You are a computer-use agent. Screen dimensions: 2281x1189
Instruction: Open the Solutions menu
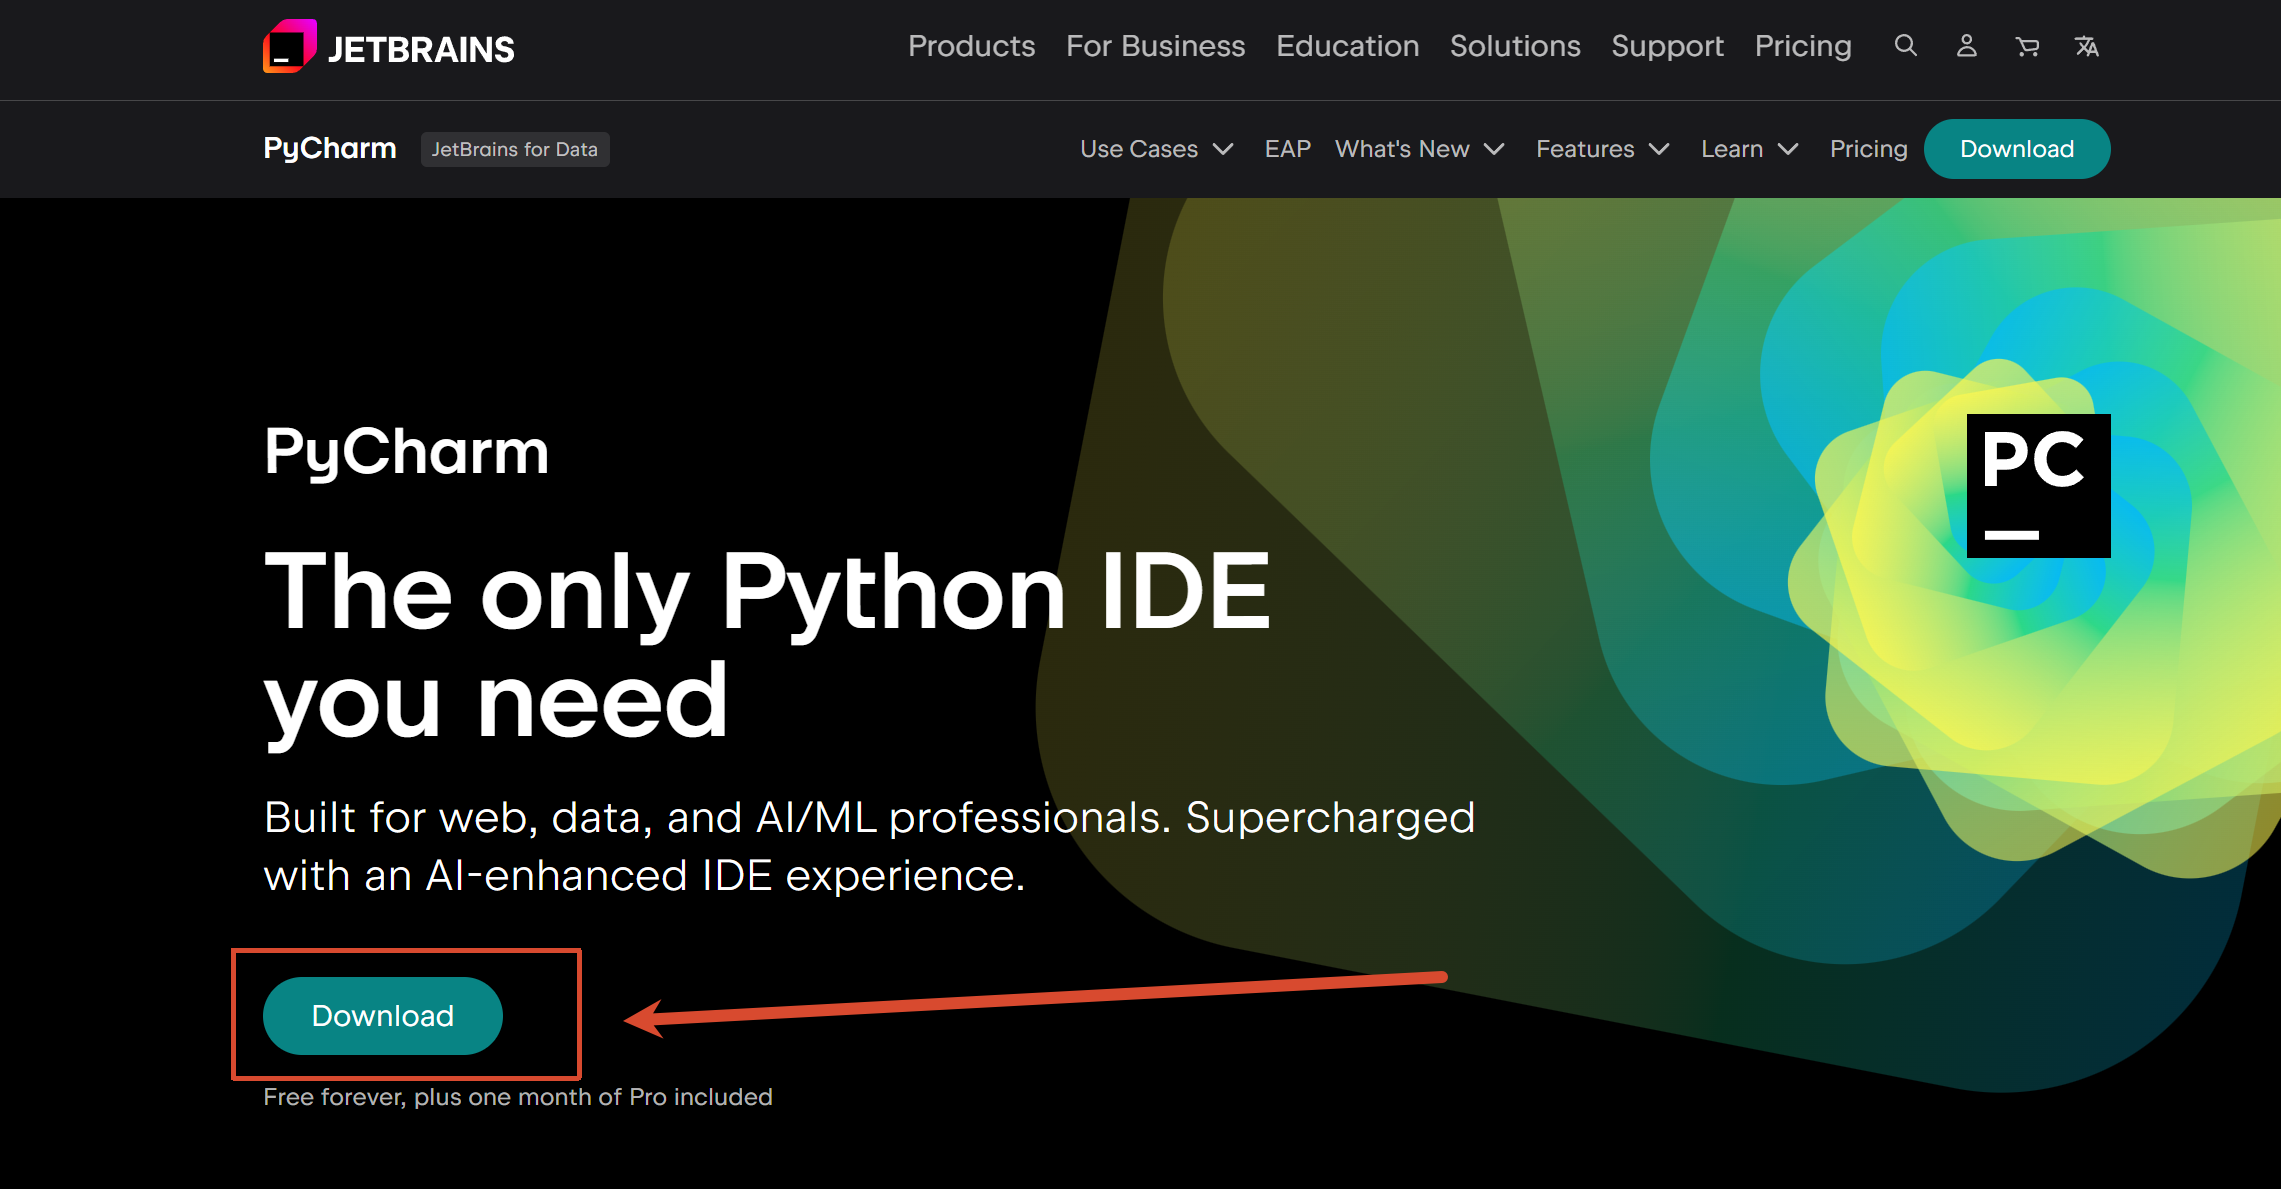(1516, 46)
